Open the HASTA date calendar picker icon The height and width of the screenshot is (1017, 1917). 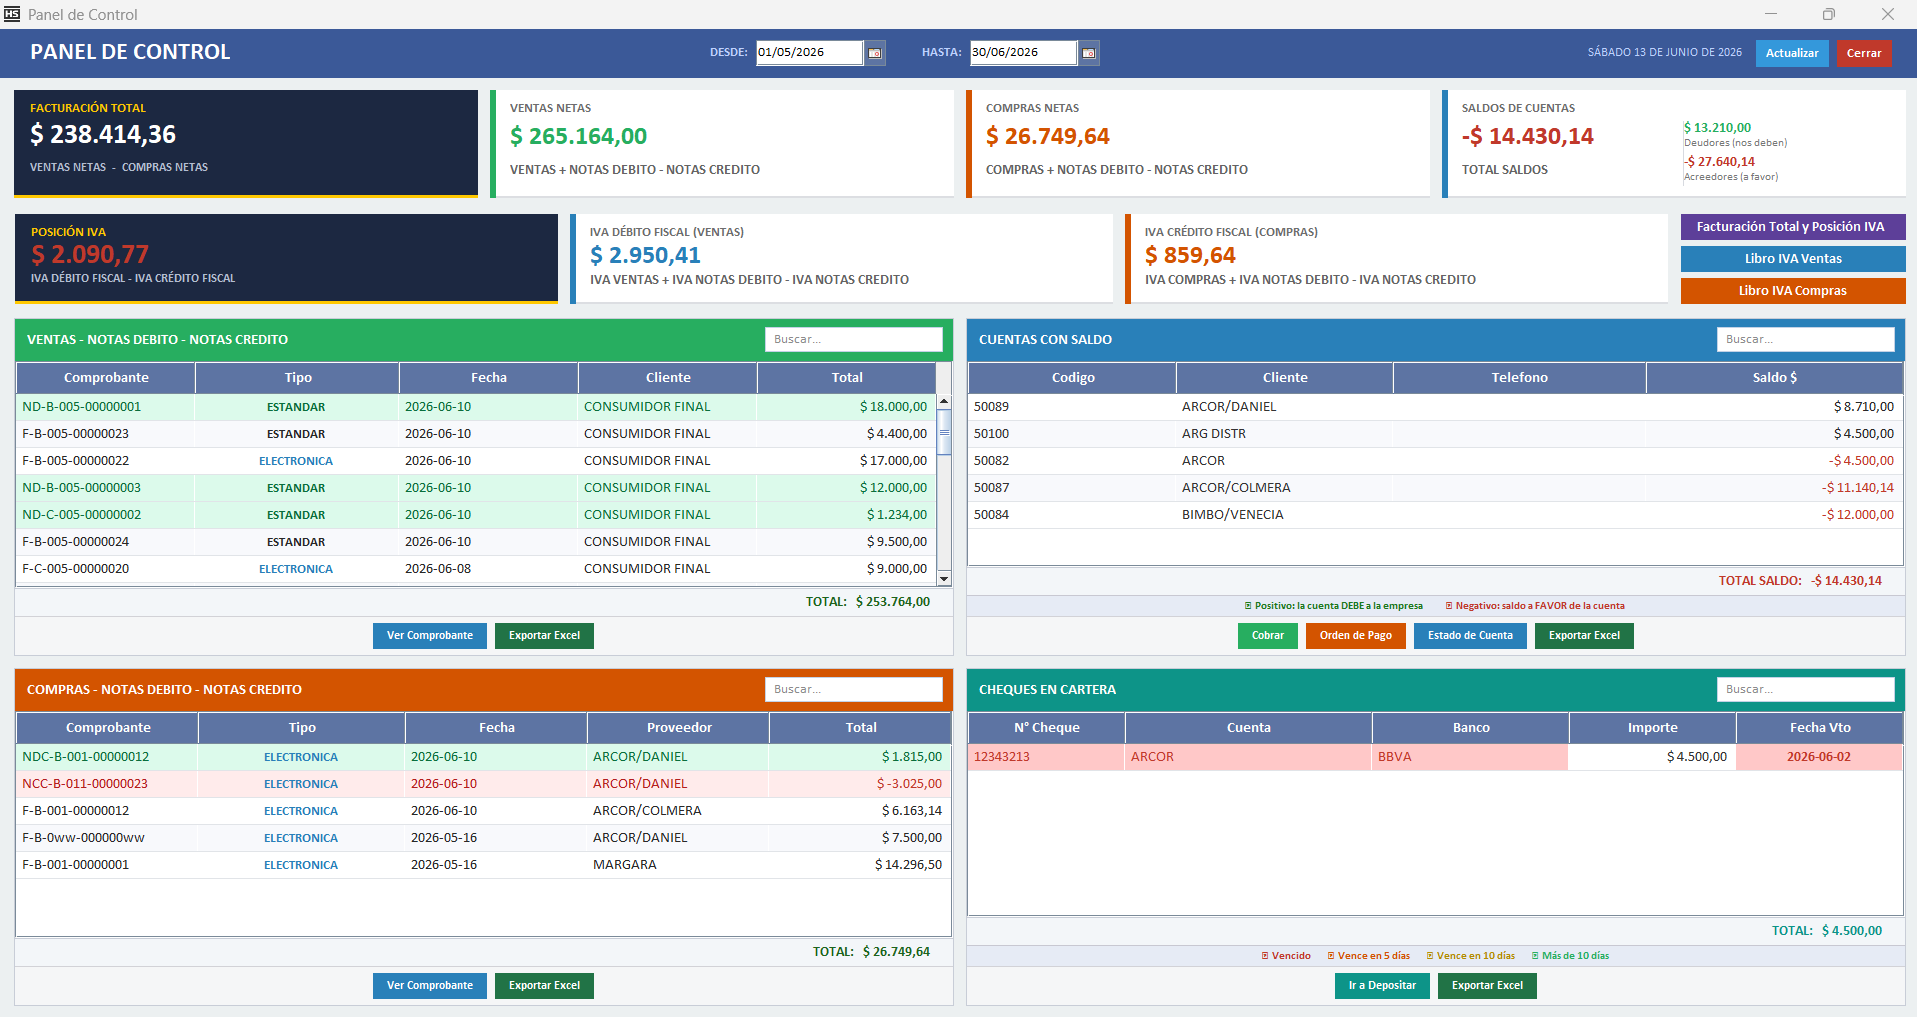1089,53
